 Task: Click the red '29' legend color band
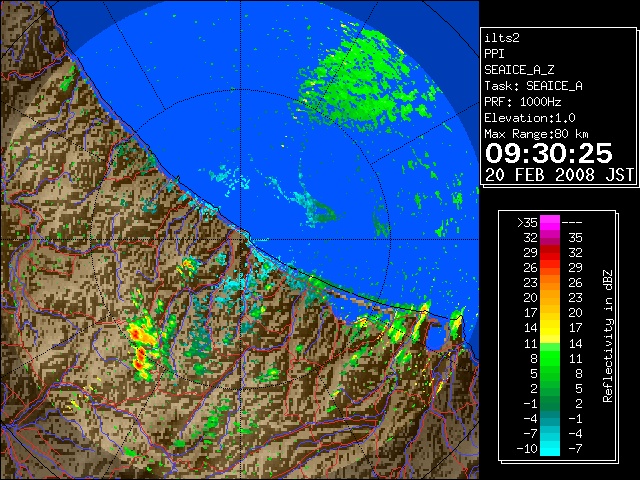(x=550, y=253)
